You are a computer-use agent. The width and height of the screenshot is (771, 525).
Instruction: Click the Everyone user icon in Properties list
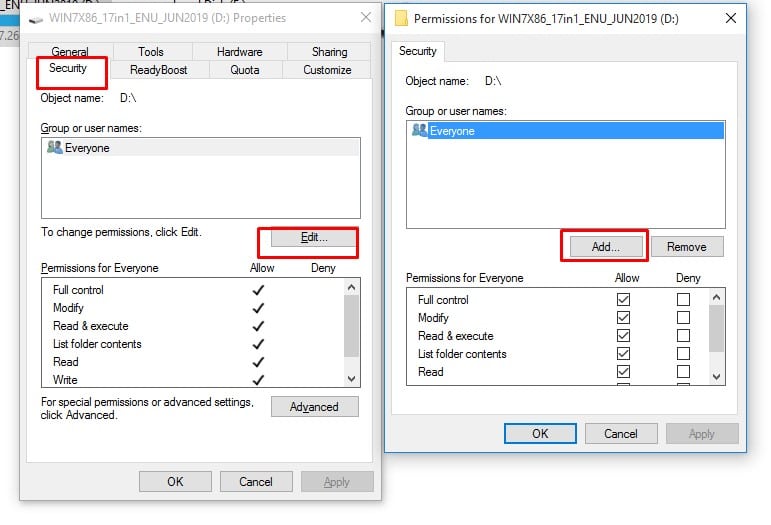[54, 148]
